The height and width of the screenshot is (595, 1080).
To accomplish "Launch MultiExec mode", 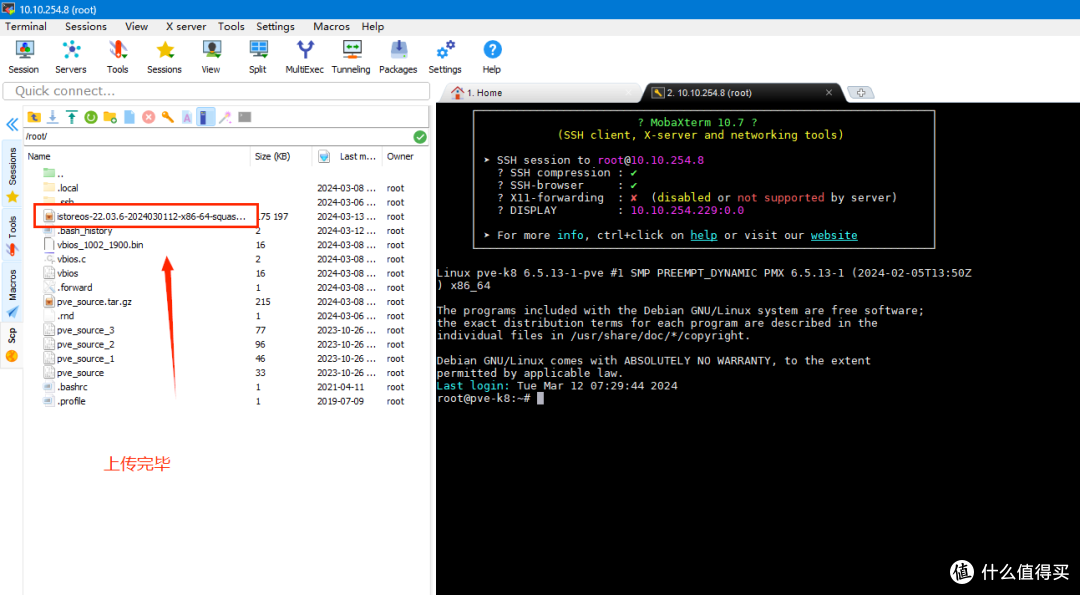I will coord(304,57).
